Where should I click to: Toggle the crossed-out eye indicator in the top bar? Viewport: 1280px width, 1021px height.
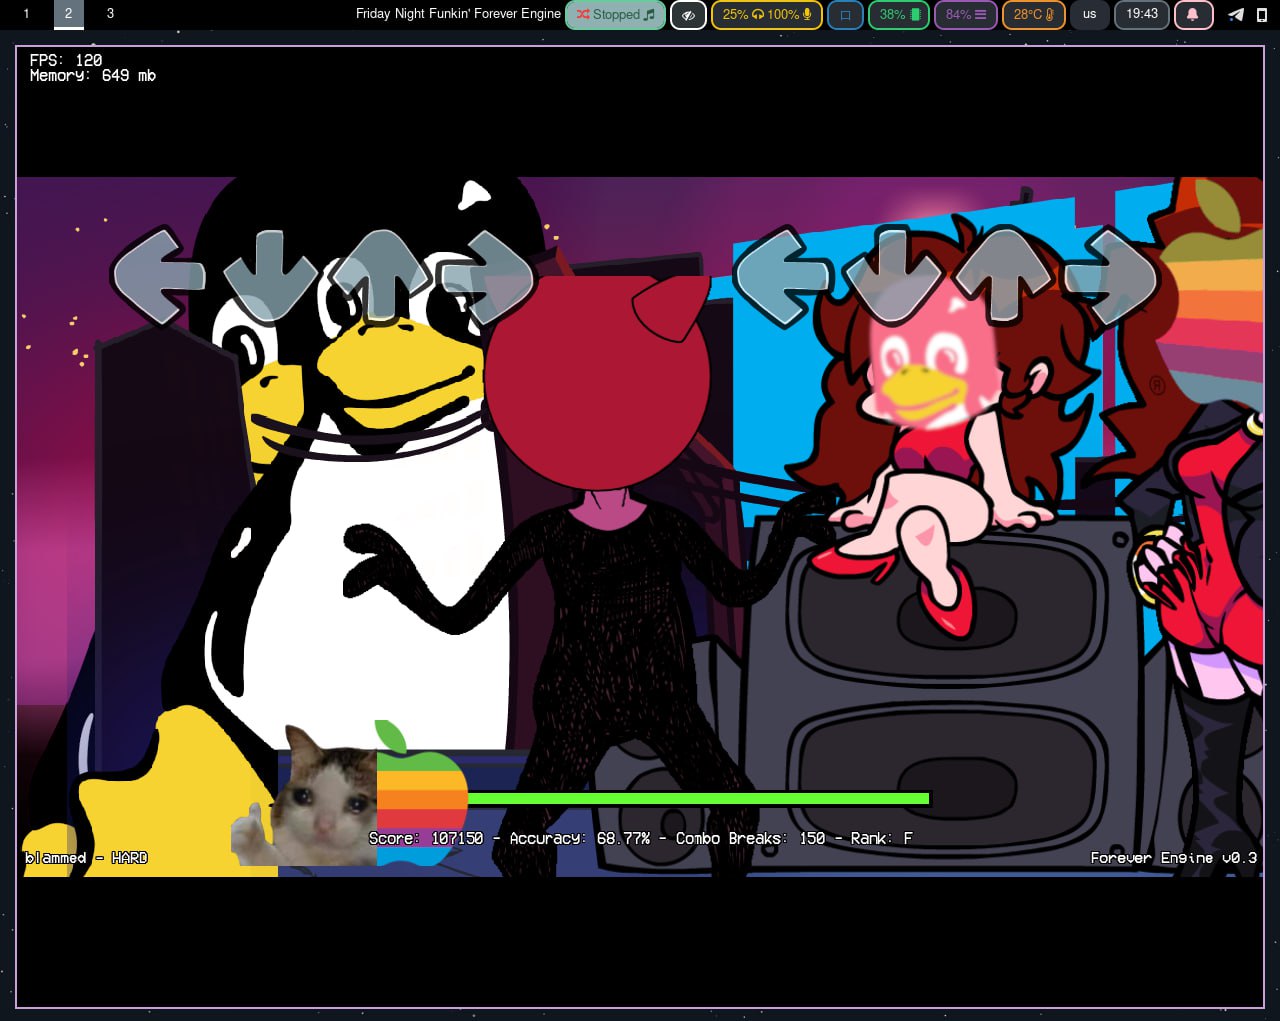click(688, 15)
